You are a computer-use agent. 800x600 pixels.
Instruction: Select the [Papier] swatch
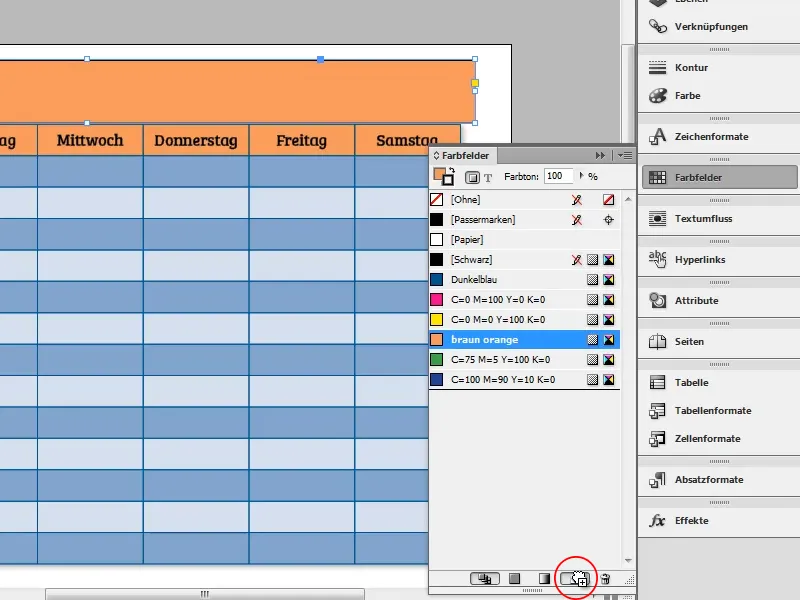point(524,240)
